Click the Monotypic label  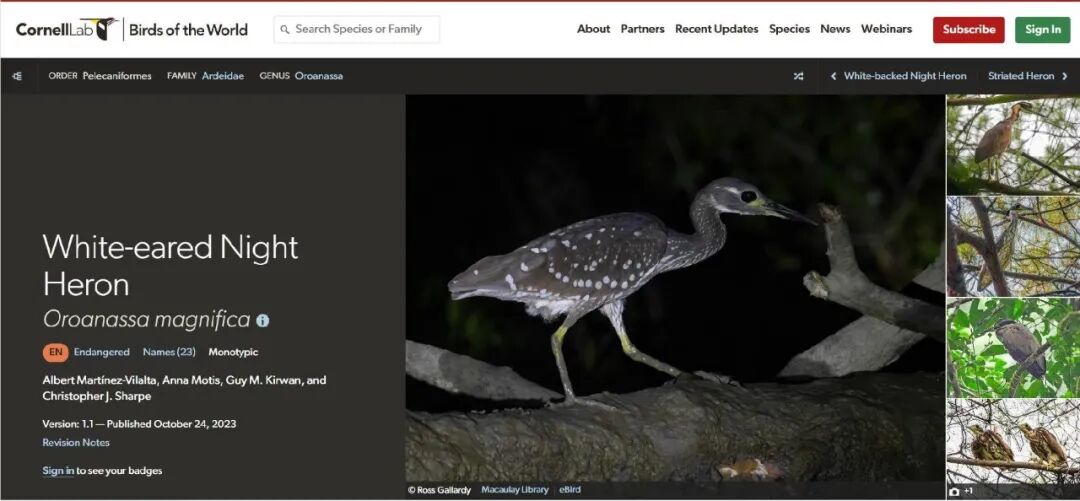[233, 352]
